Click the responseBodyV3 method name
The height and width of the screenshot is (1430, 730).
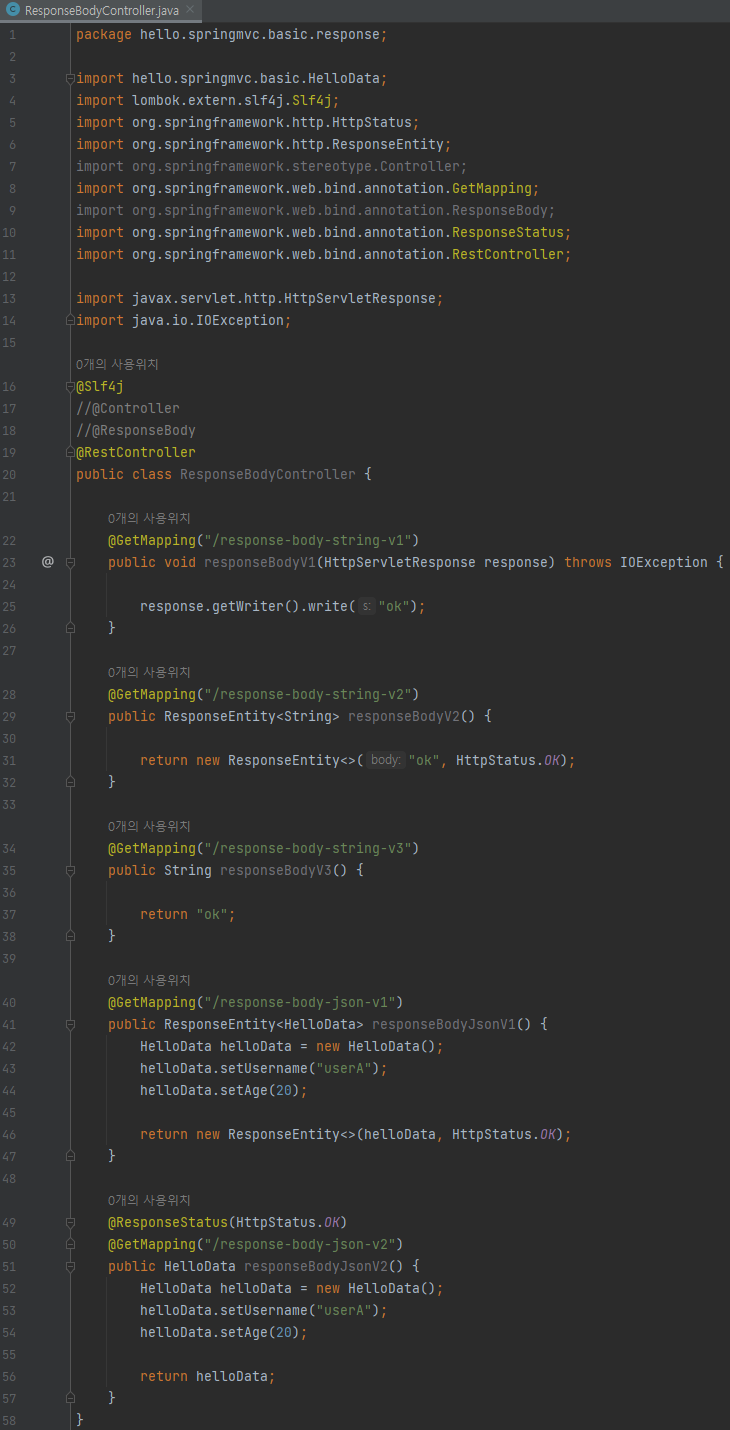coord(276,870)
